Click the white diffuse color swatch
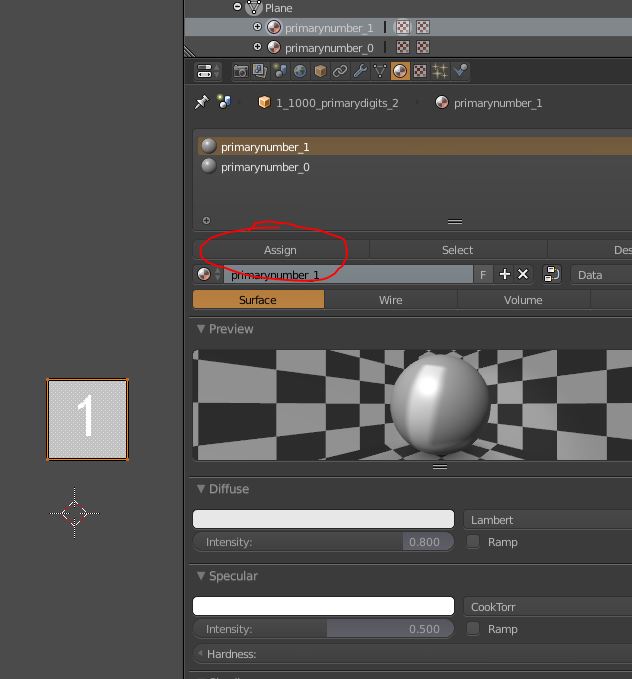Viewport: 632px width, 679px height. coord(323,520)
